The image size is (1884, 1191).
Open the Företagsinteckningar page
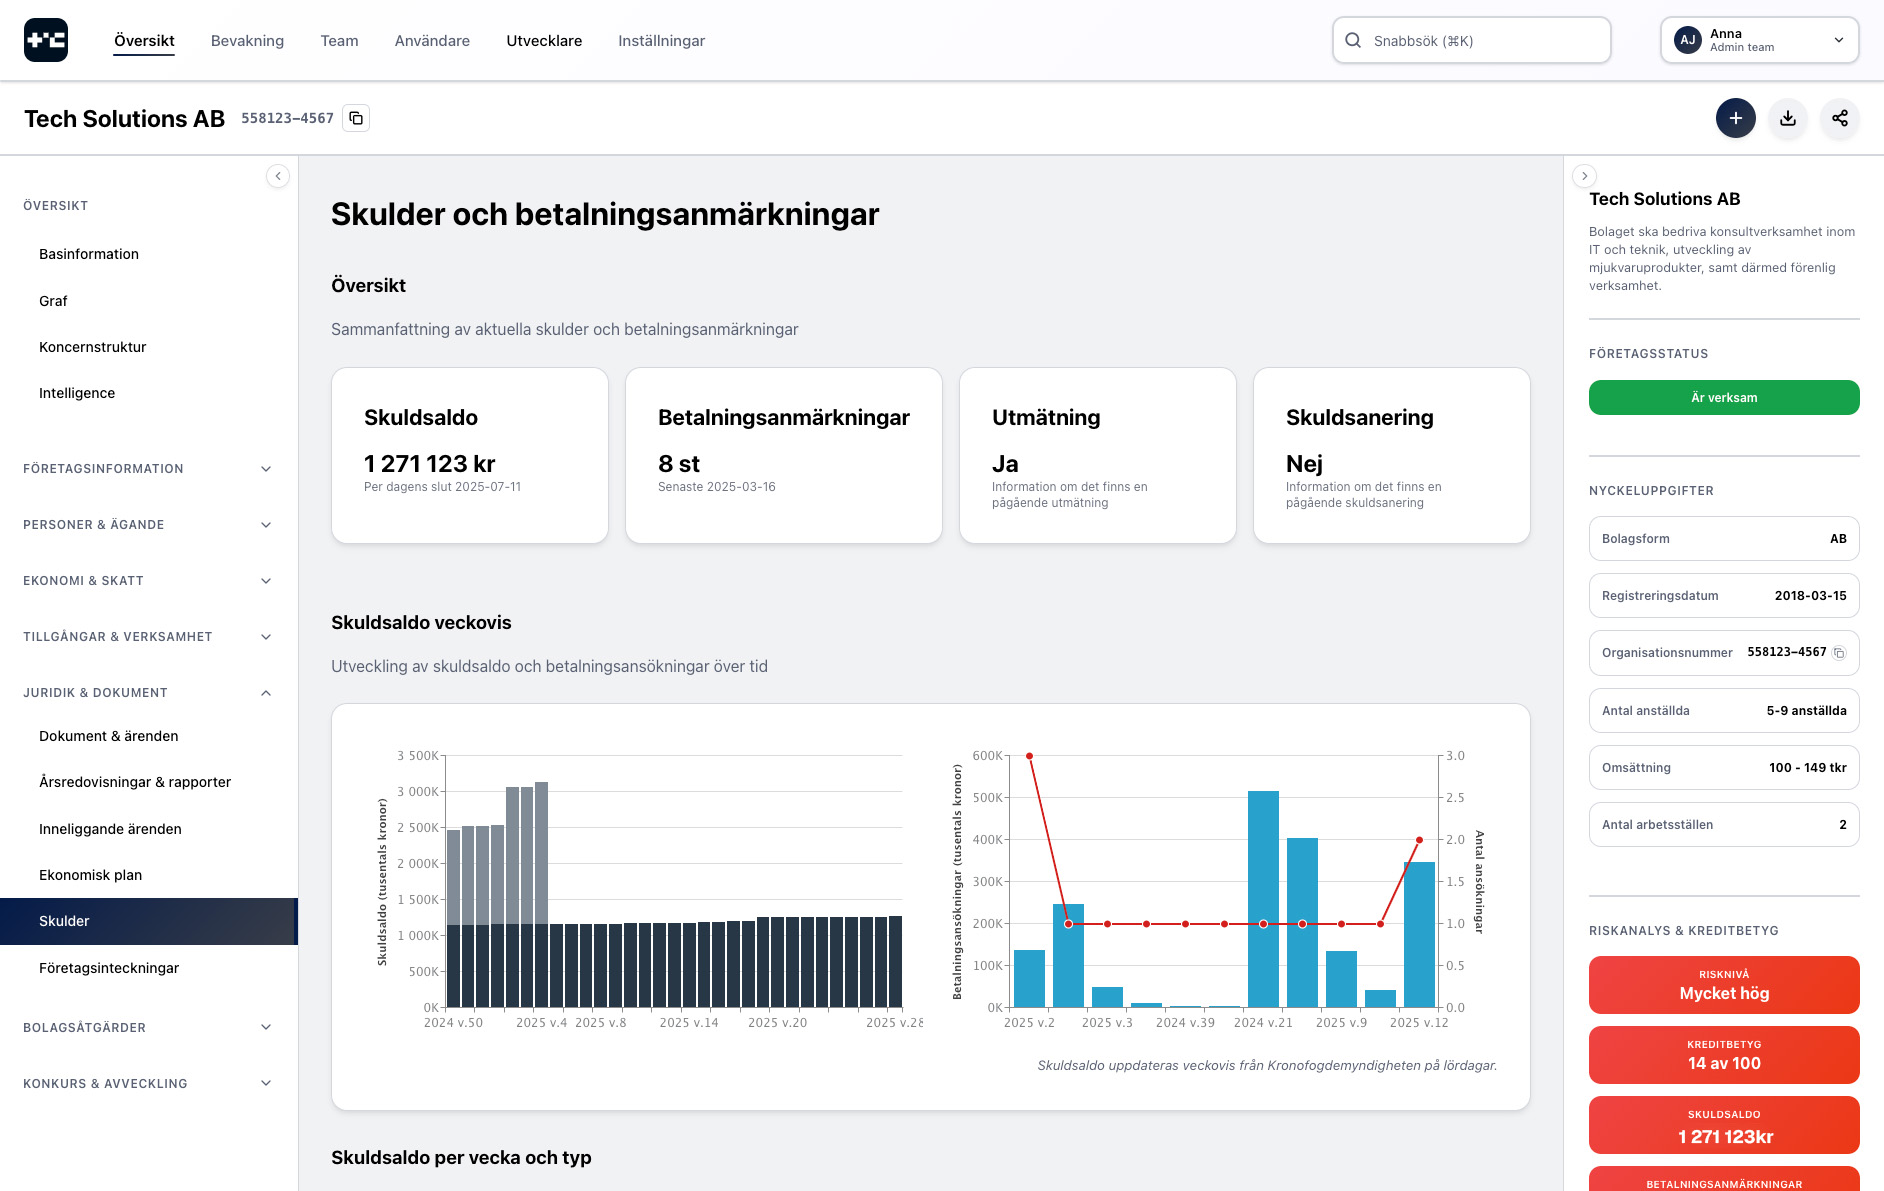click(109, 967)
